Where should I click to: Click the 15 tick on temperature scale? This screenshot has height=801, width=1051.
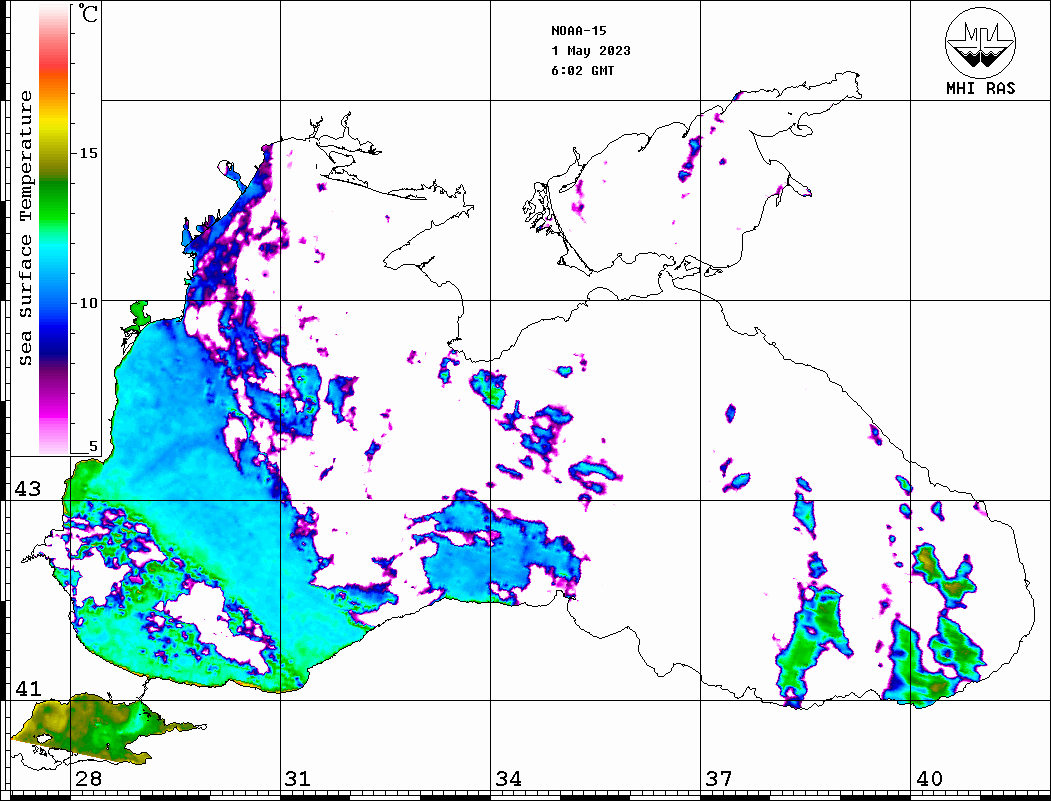(x=88, y=153)
